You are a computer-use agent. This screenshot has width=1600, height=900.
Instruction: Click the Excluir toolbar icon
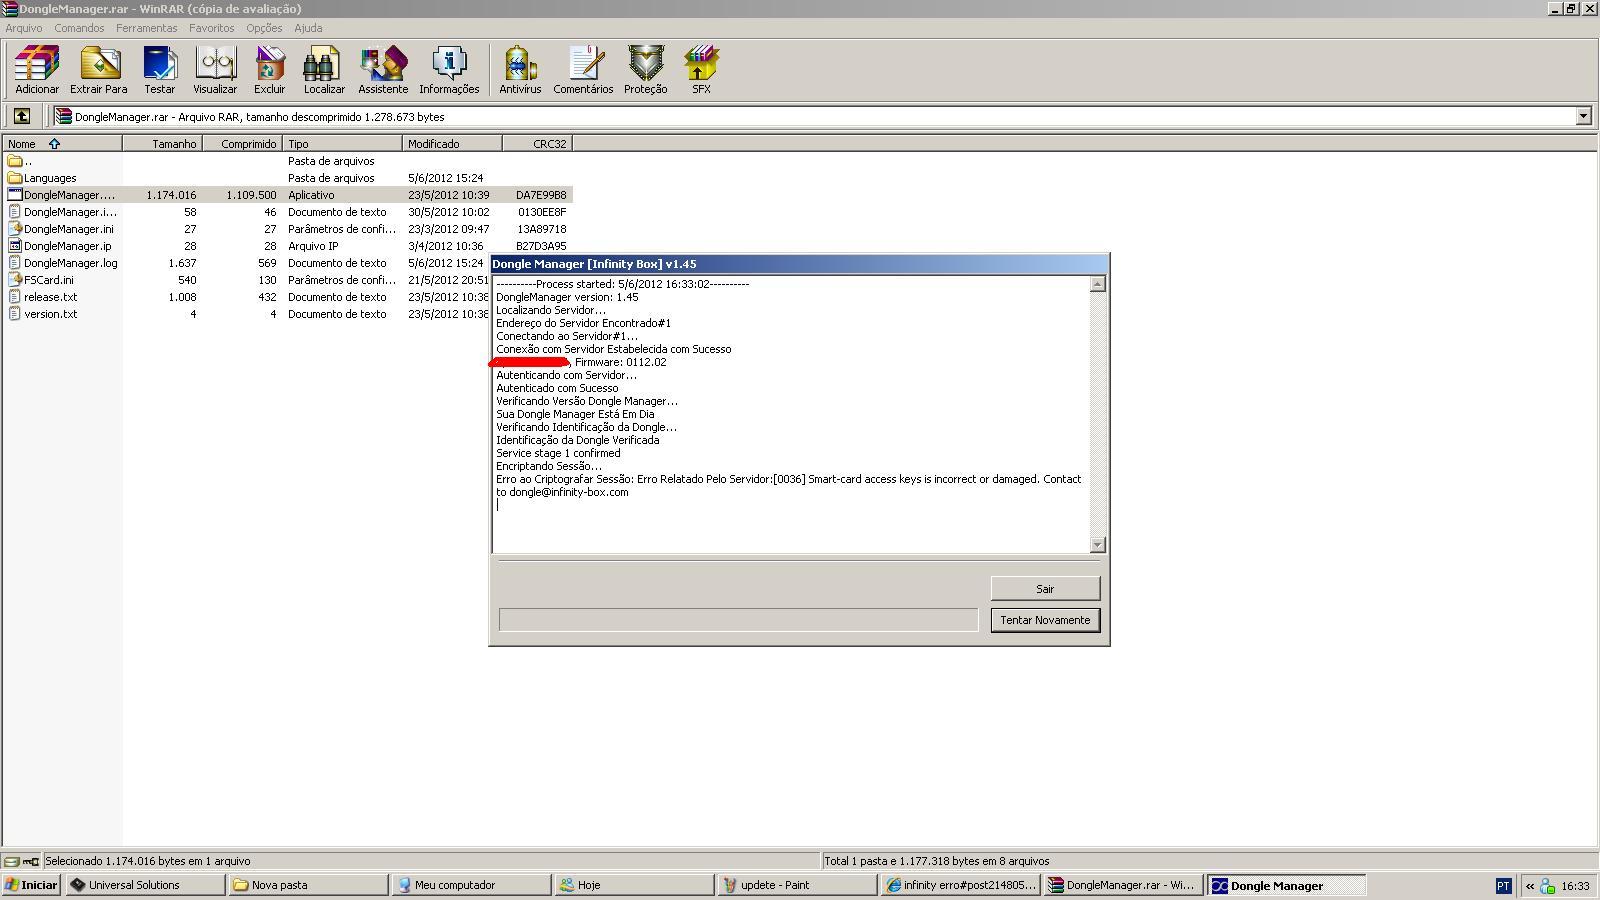(269, 69)
